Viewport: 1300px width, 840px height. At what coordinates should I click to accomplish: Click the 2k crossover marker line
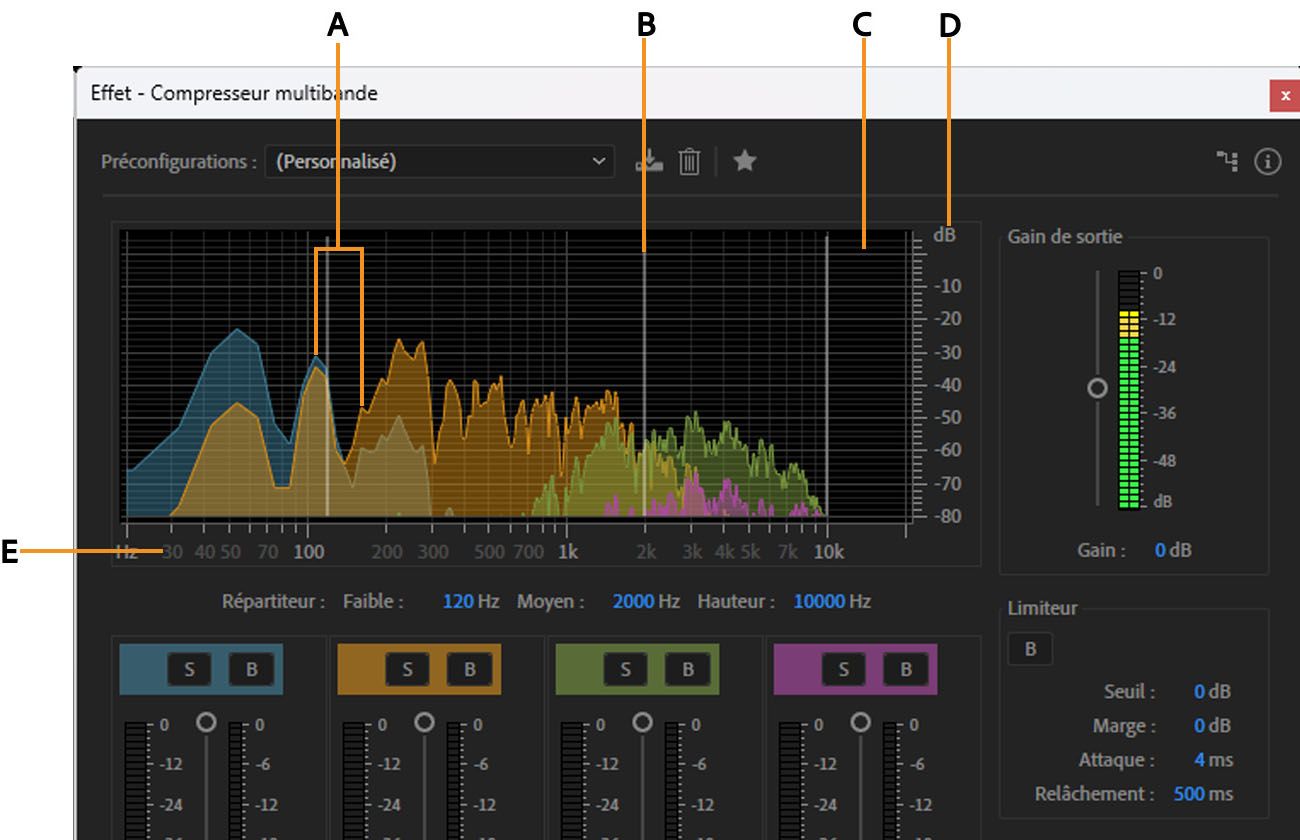pos(644,375)
